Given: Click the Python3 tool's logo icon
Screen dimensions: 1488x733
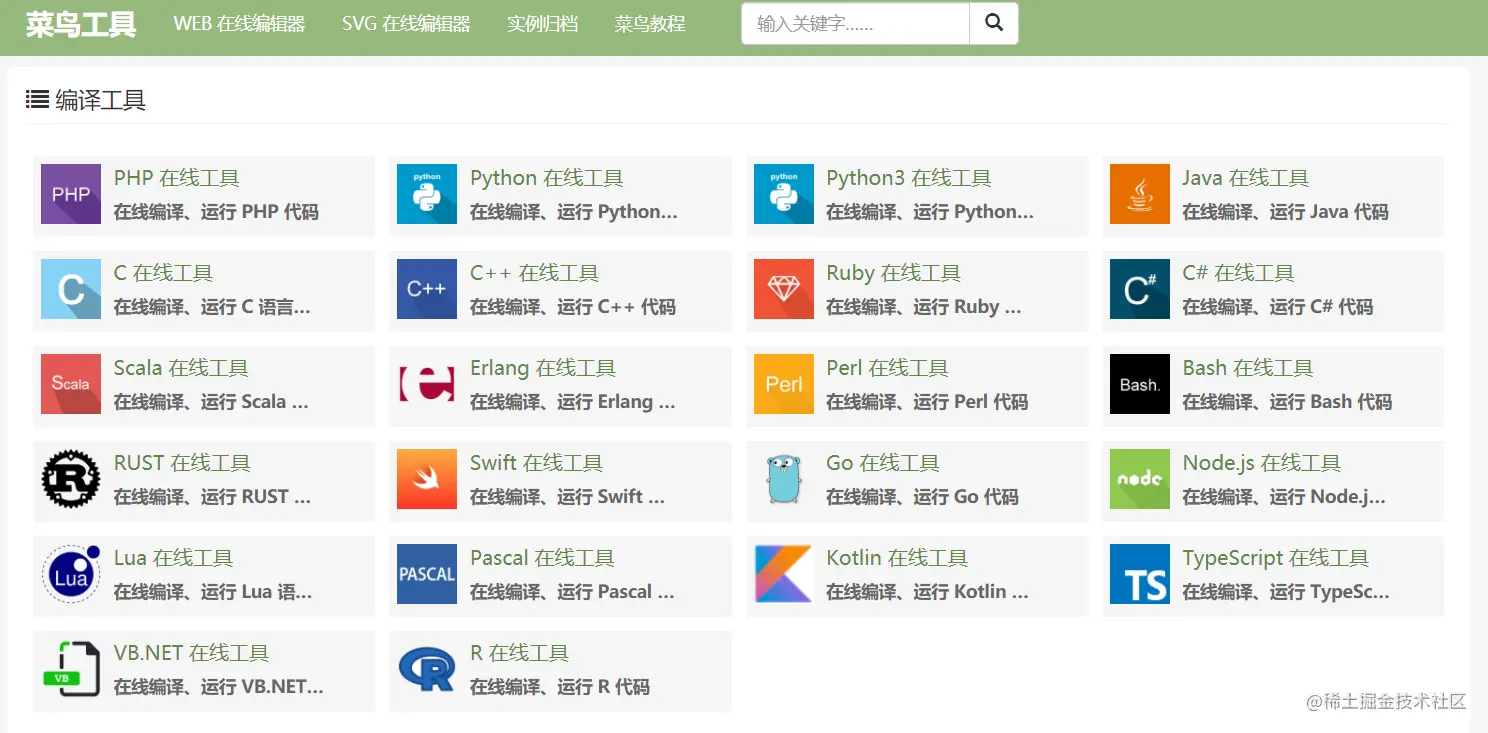Looking at the screenshot, I should pos(784,194).
